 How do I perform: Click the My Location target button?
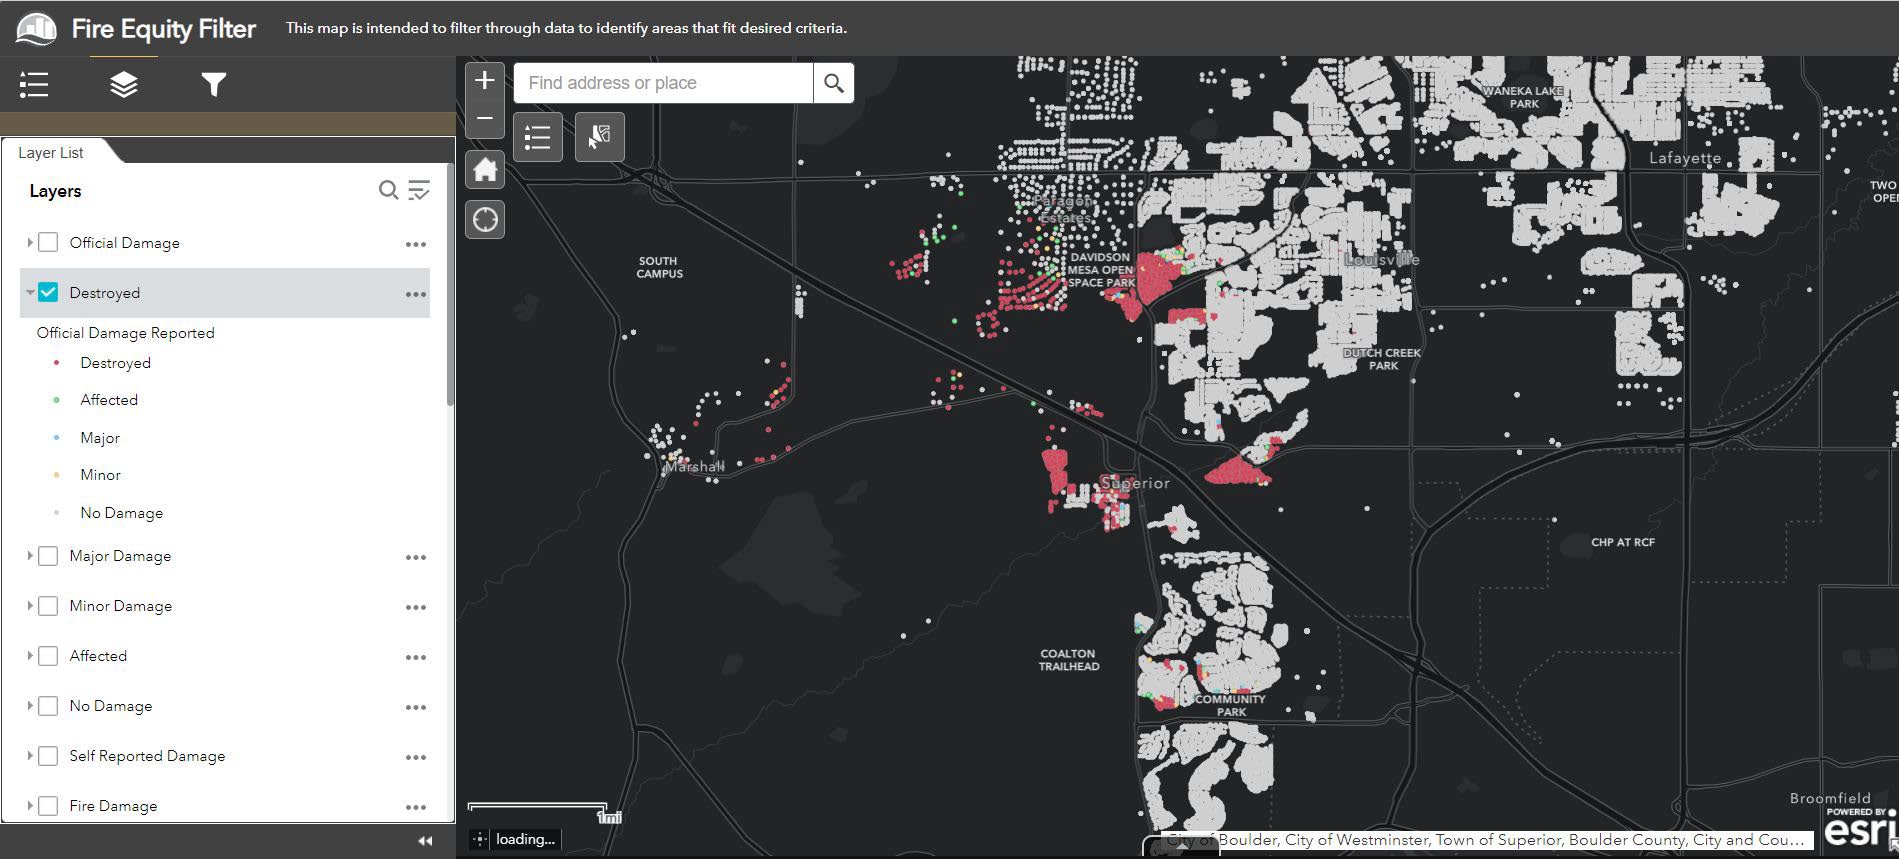point(485,220)
